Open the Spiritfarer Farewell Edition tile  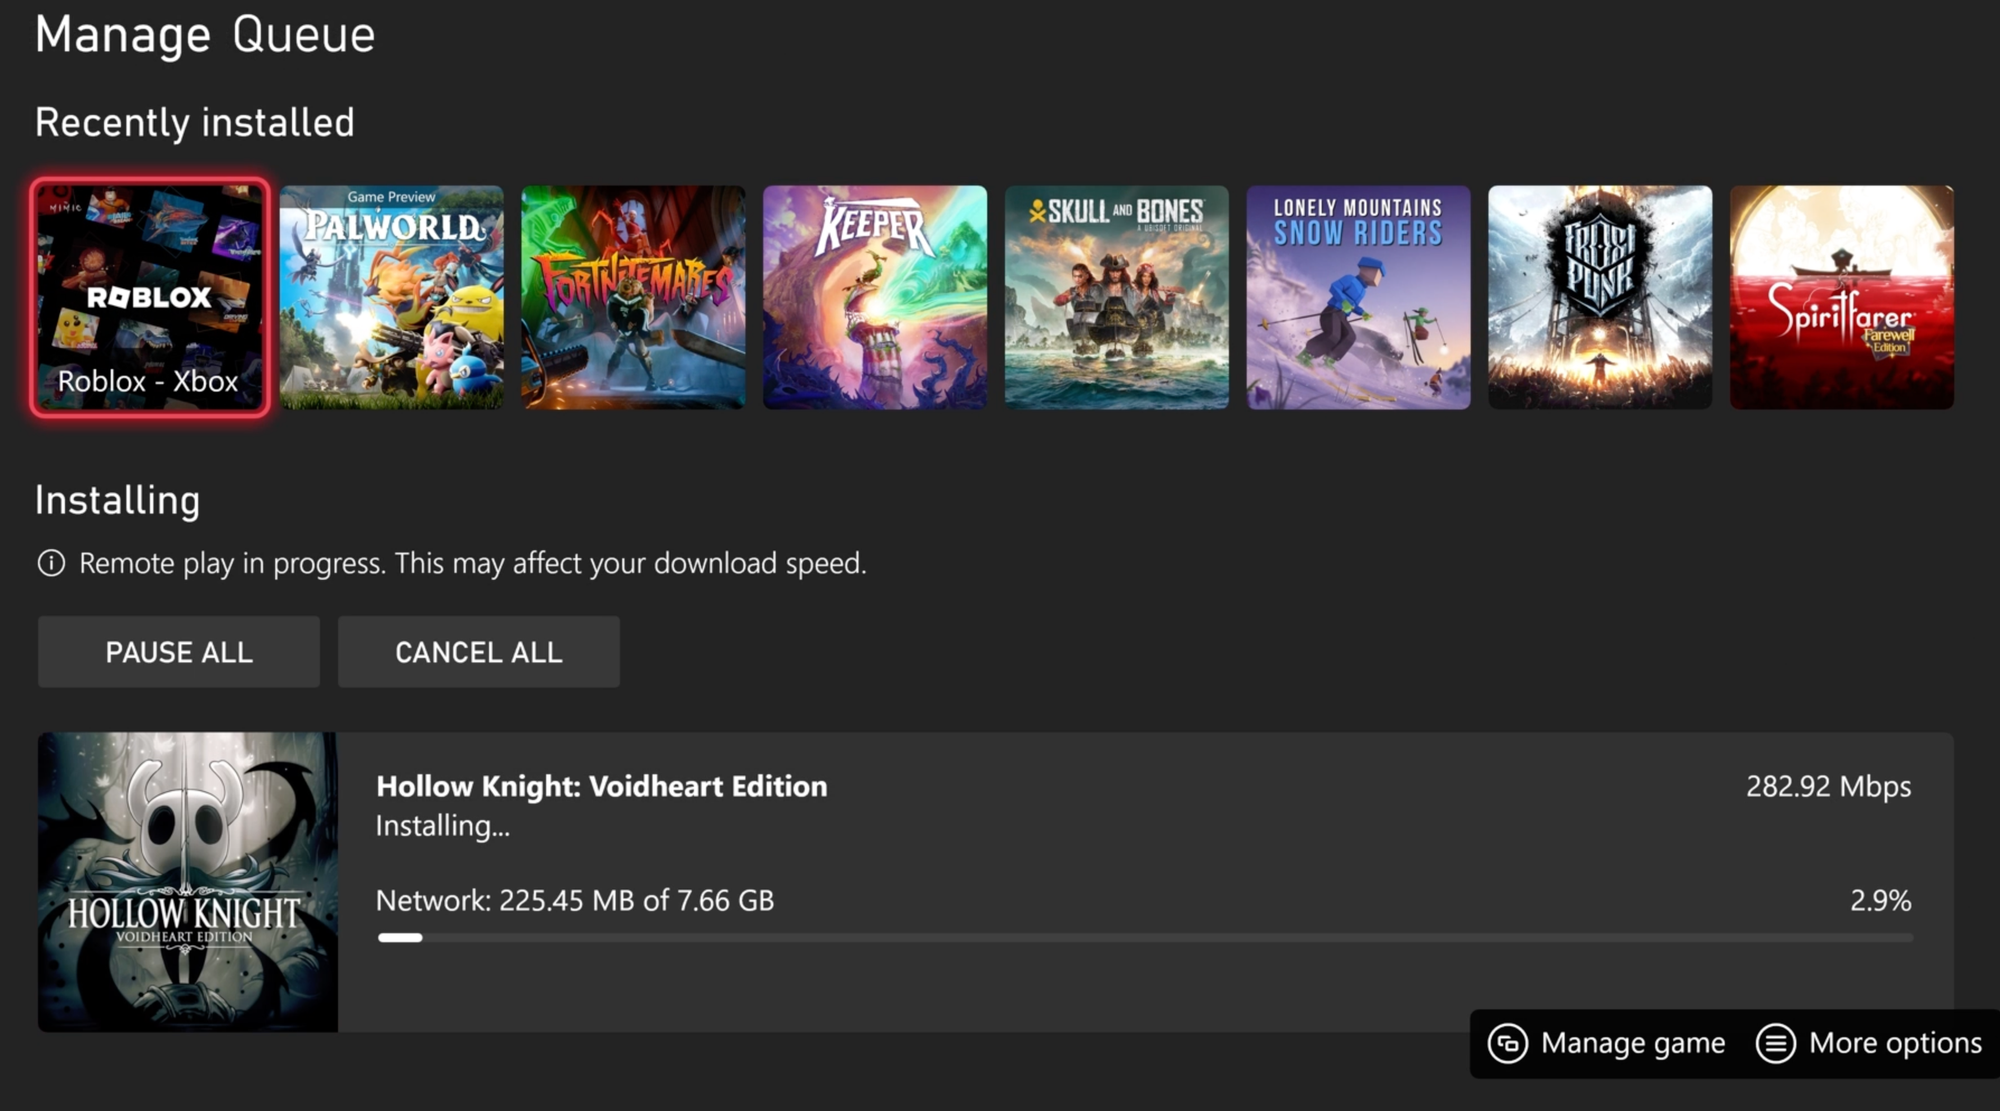[1841, 297]
